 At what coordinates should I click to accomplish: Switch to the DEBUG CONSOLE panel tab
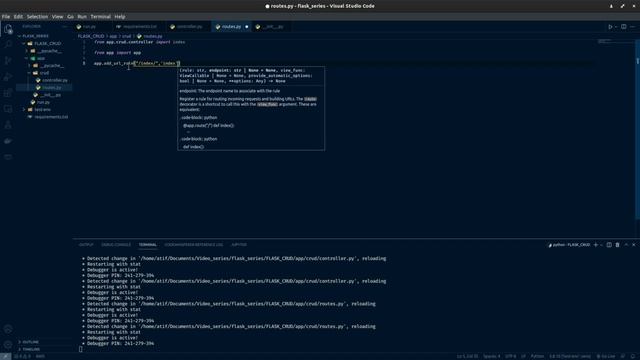click(116, 245)
